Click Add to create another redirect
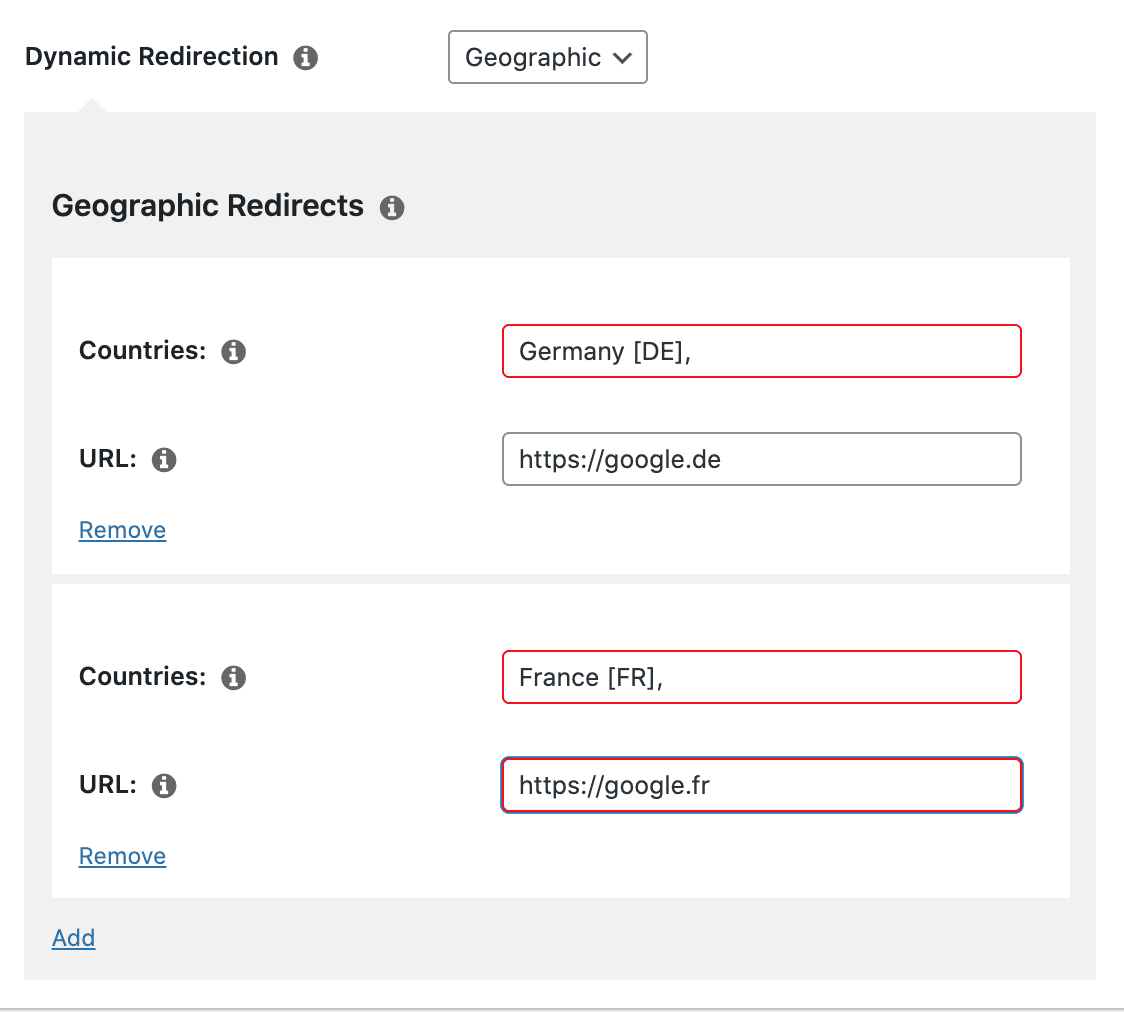This screenshot has height=1012, width=1124. [74, 938]
